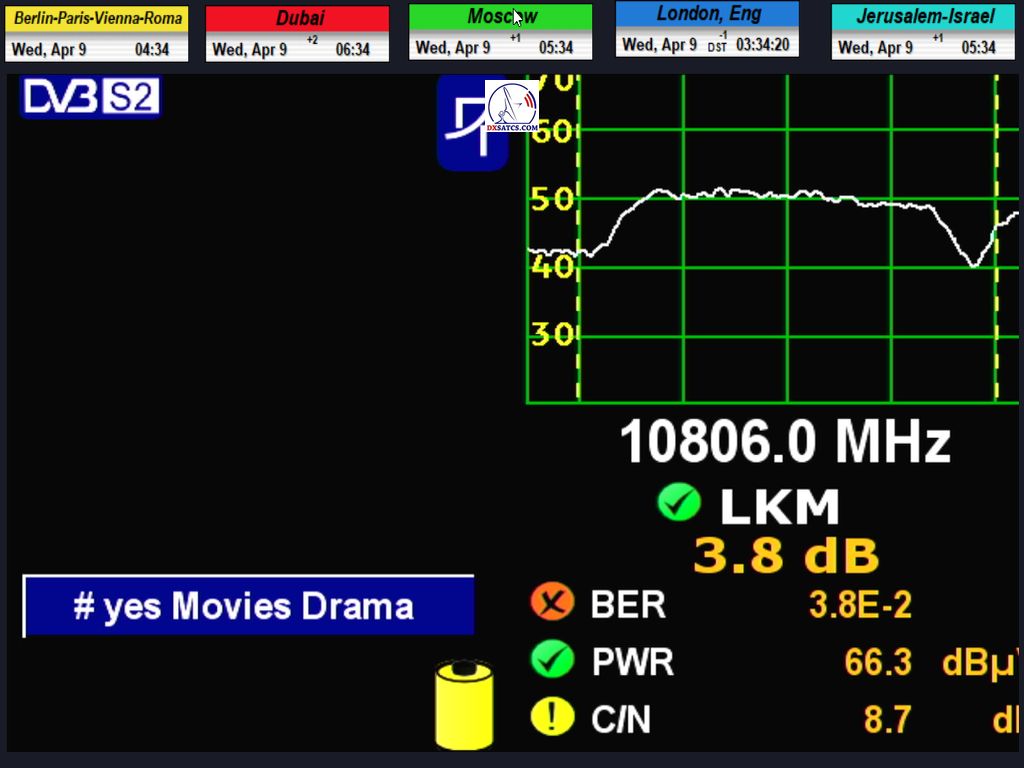Viewport: 1024px width, 768px height.
Task: Click the '# yes Movies Drama' channel box
Action: coord(248,606)
